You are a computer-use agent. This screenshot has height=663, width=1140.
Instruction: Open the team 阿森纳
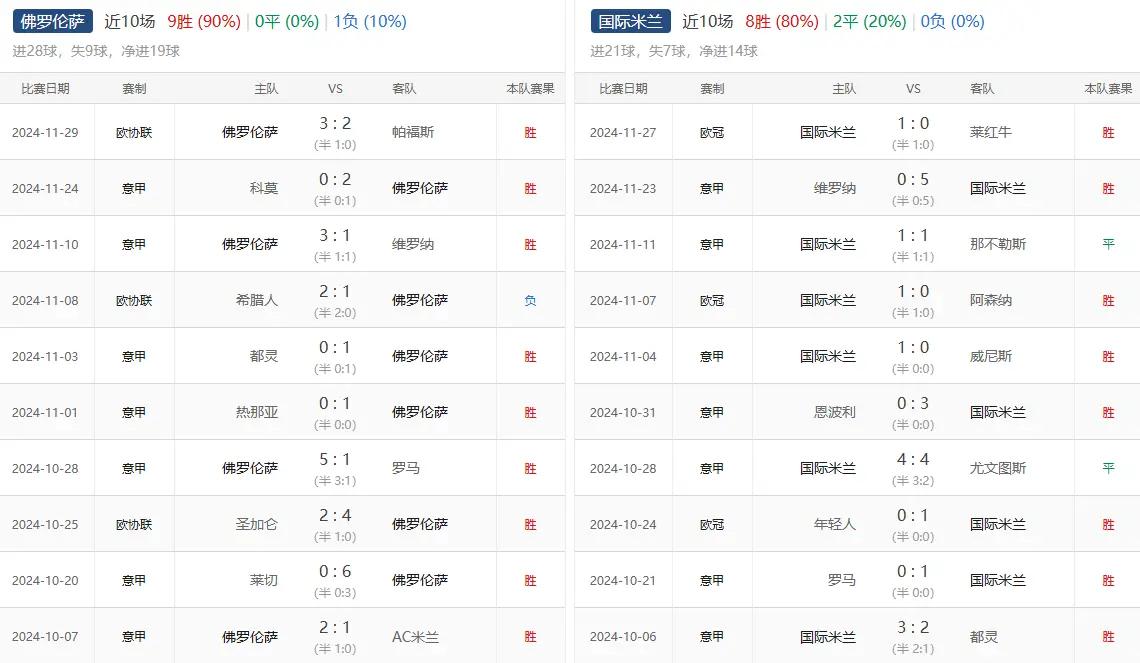click(x=990, y=300)
